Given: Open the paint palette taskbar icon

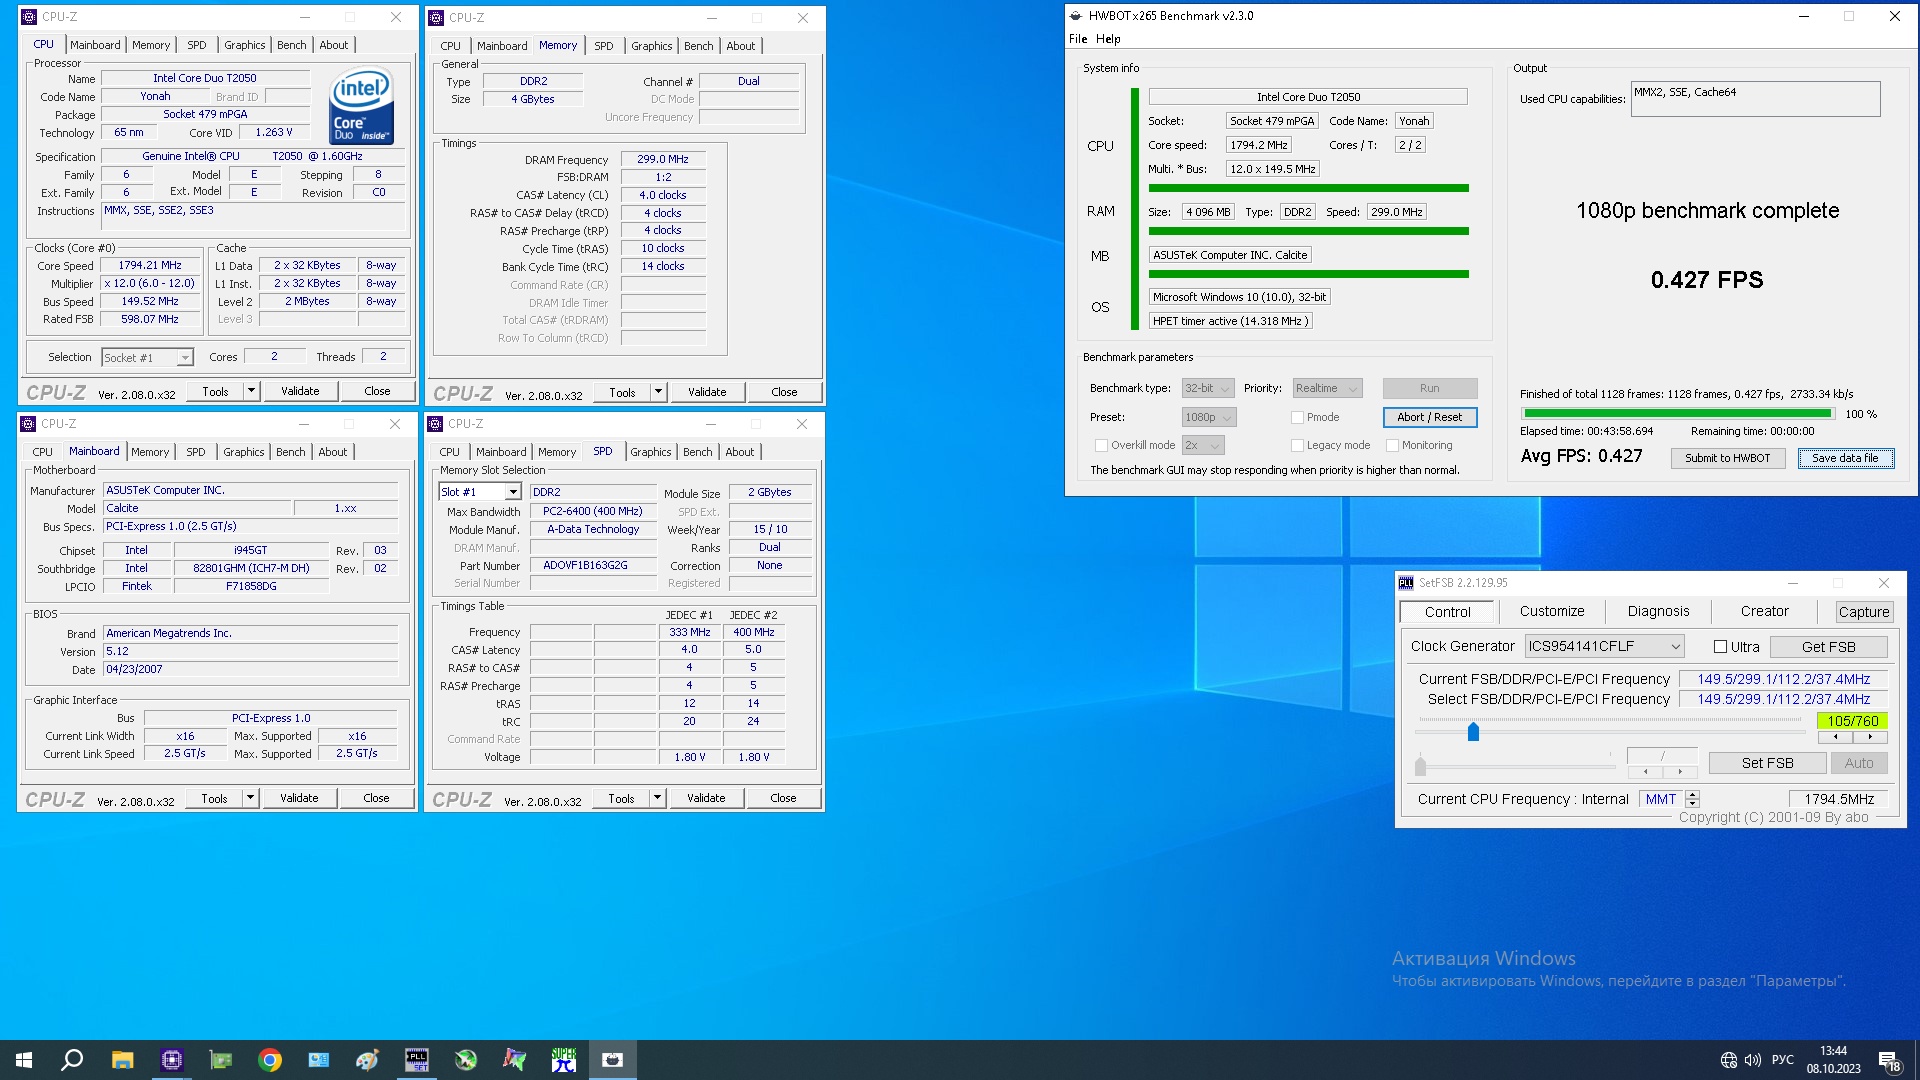Looking at the screenshot, I should coord(368,1060).
